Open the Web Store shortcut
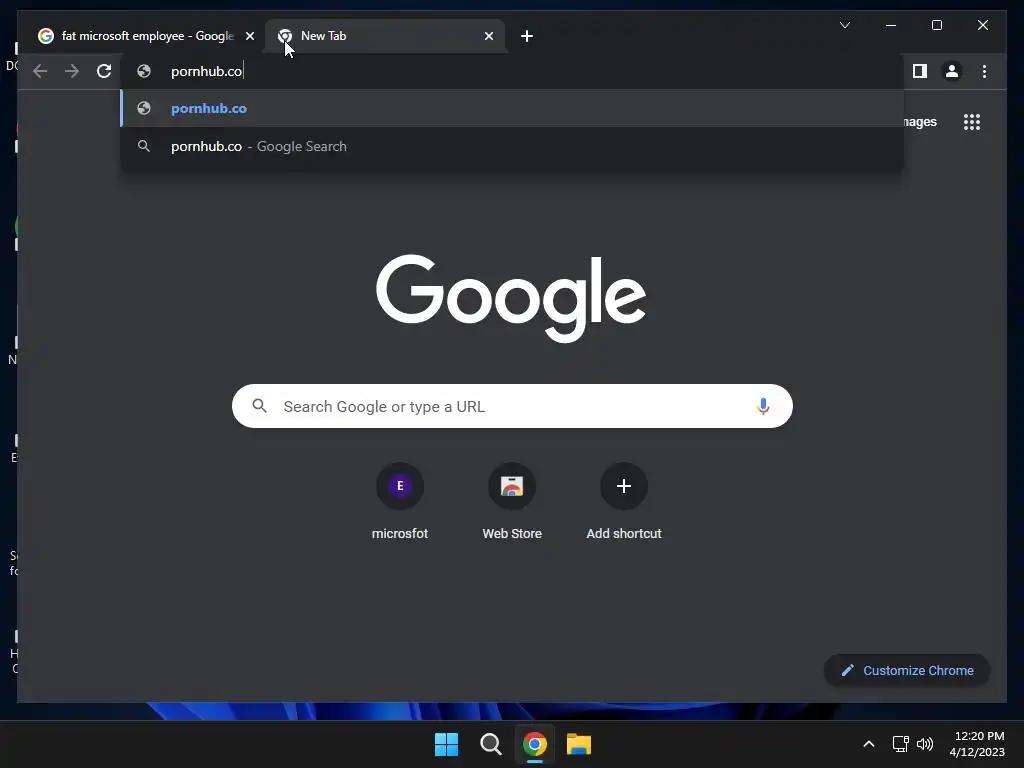The image size is (1024, 768). click(x=512, y=502)
